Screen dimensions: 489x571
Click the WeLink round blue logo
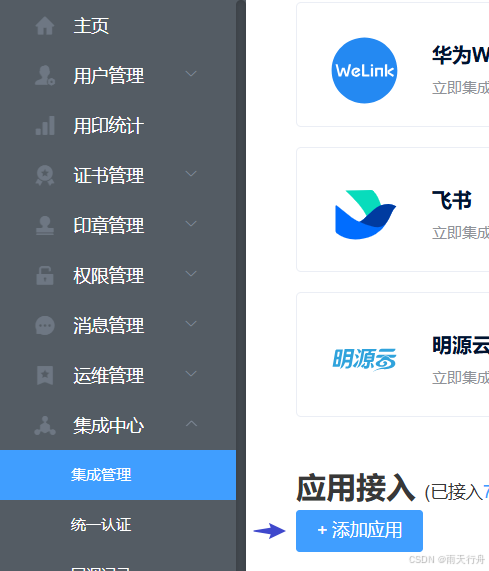point(364,70)
